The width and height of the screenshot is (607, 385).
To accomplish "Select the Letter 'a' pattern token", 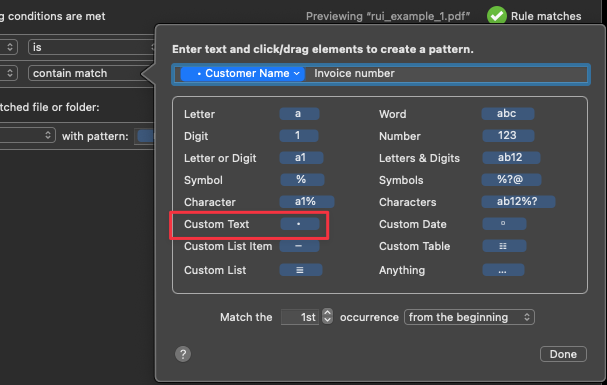I will point(299,114).
